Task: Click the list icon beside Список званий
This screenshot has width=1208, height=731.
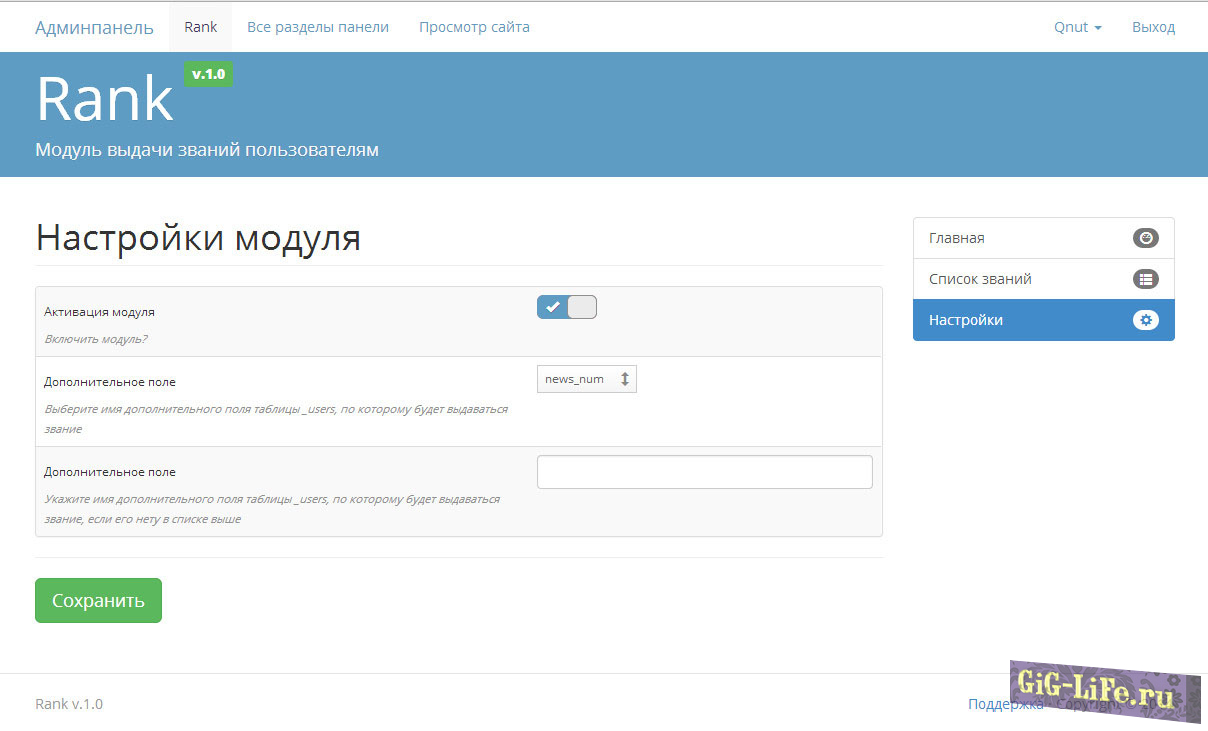Action: point(1145,279)
